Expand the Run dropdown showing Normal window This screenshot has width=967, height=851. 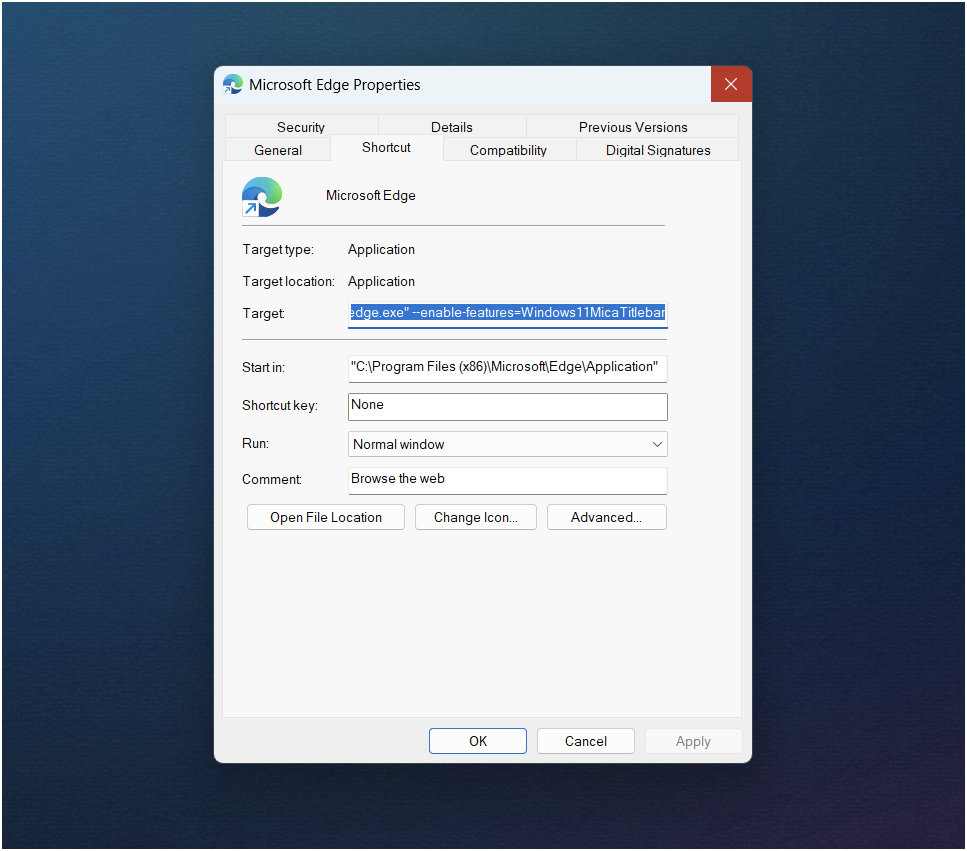tap(508, 444)
